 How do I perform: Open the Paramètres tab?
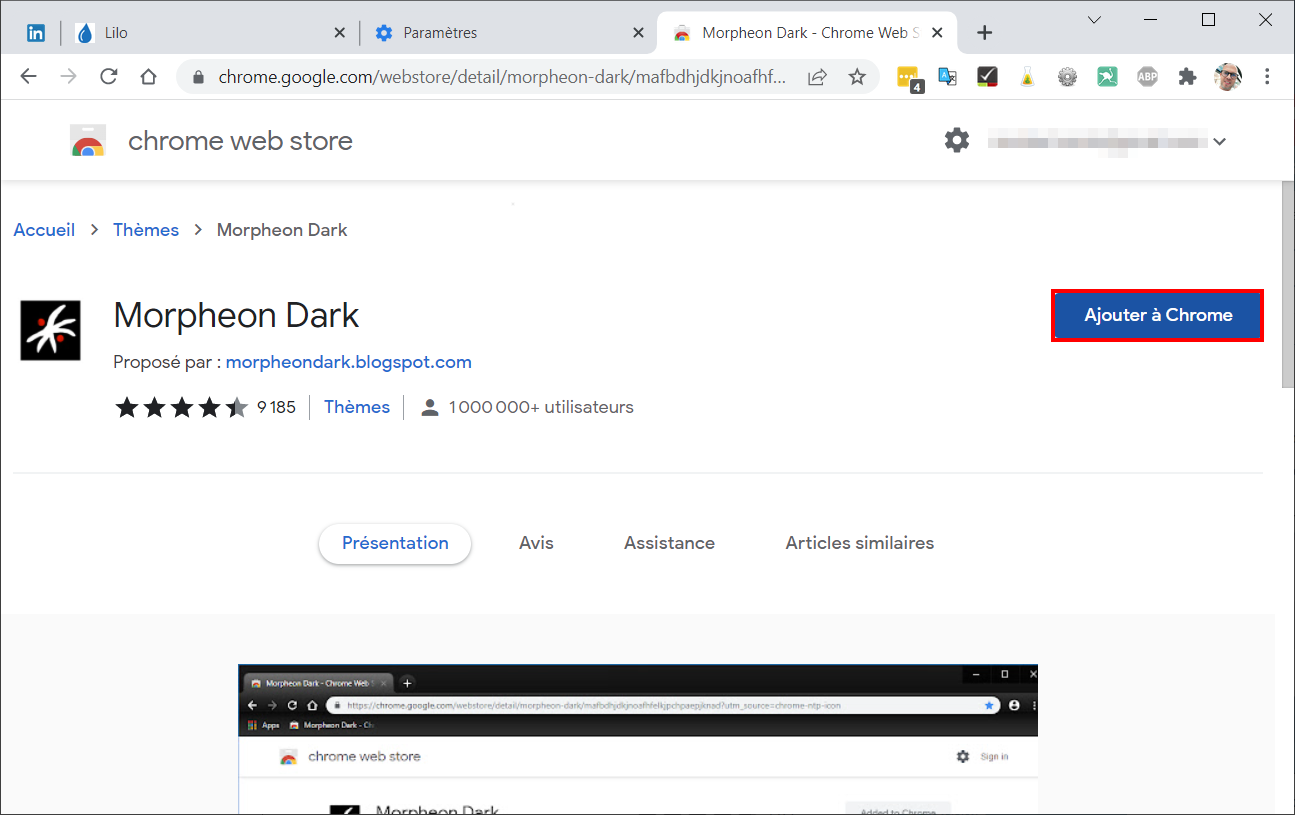tap(508, 33)
